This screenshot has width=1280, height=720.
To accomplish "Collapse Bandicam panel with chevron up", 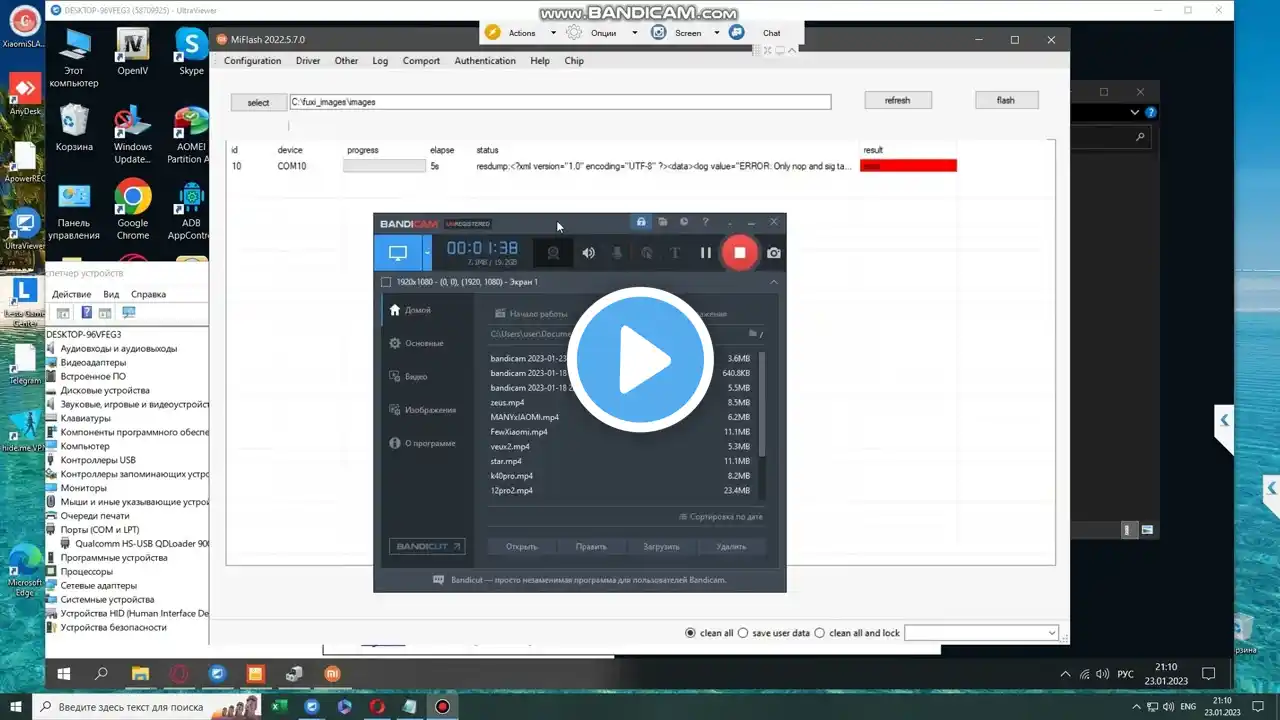I will point(773,282).
